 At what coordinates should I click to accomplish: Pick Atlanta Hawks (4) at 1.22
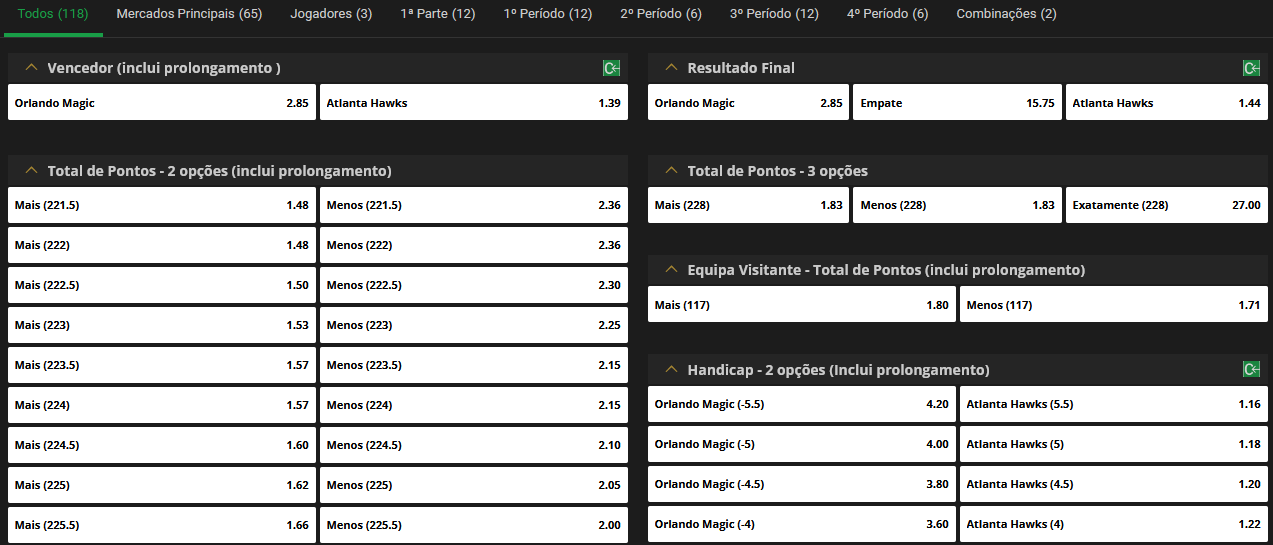pos(1114,524)
